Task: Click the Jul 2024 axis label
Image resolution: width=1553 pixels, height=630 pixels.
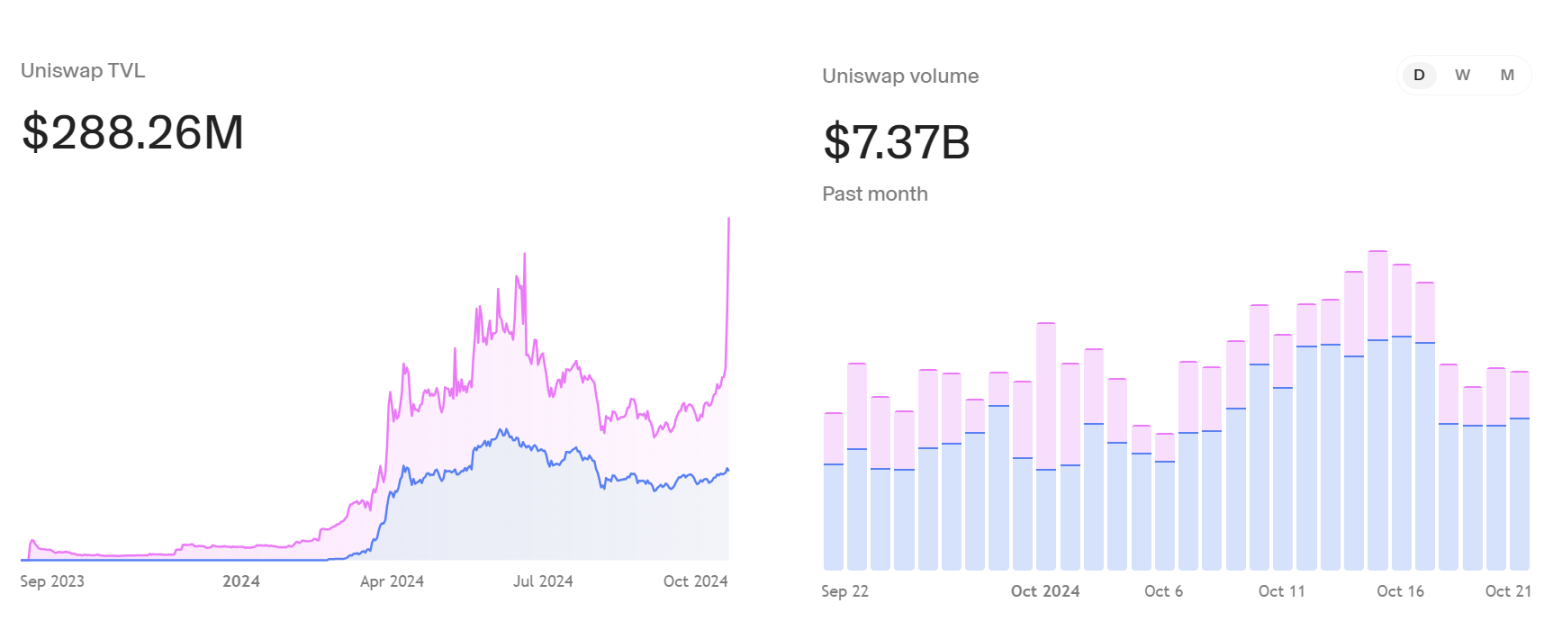Action: (541, 580)
